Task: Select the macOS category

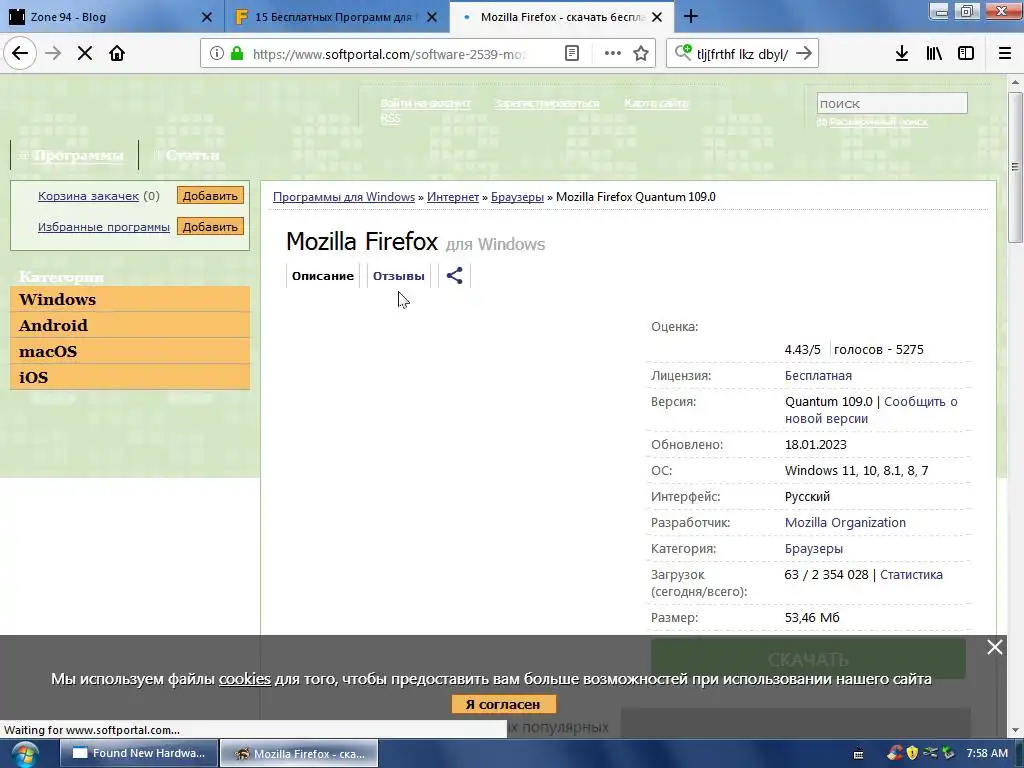Action: (x=130, y=351)
